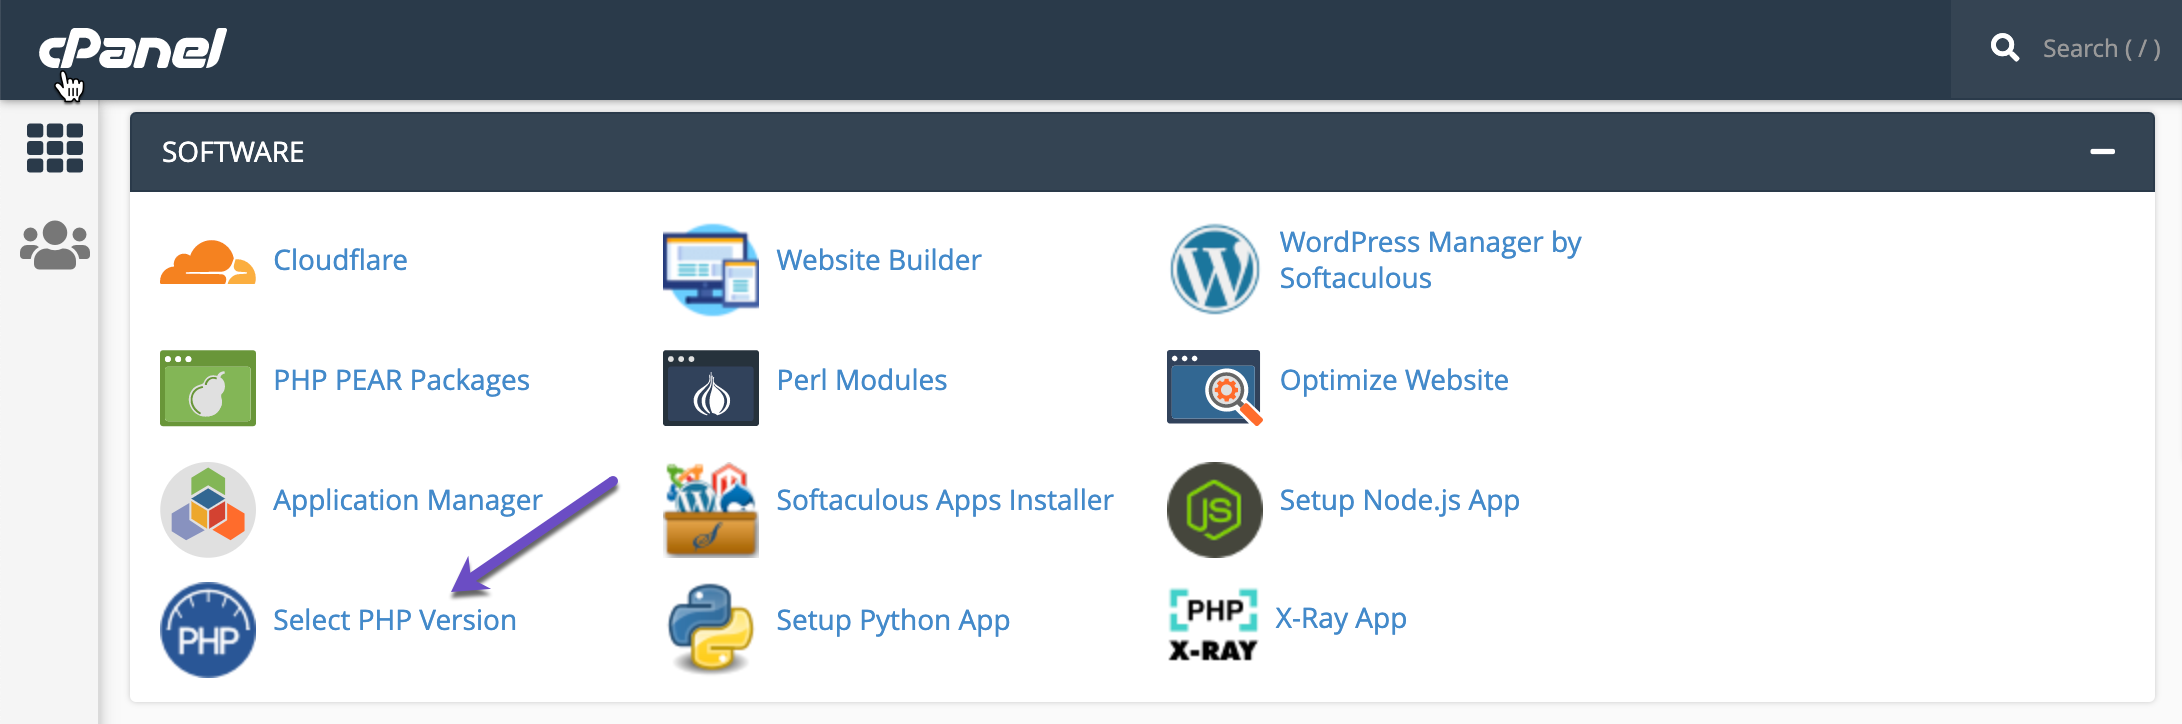Click the Node.js hexagon icon
The height and width of the screenshot is (724, 2182).
1214,509
